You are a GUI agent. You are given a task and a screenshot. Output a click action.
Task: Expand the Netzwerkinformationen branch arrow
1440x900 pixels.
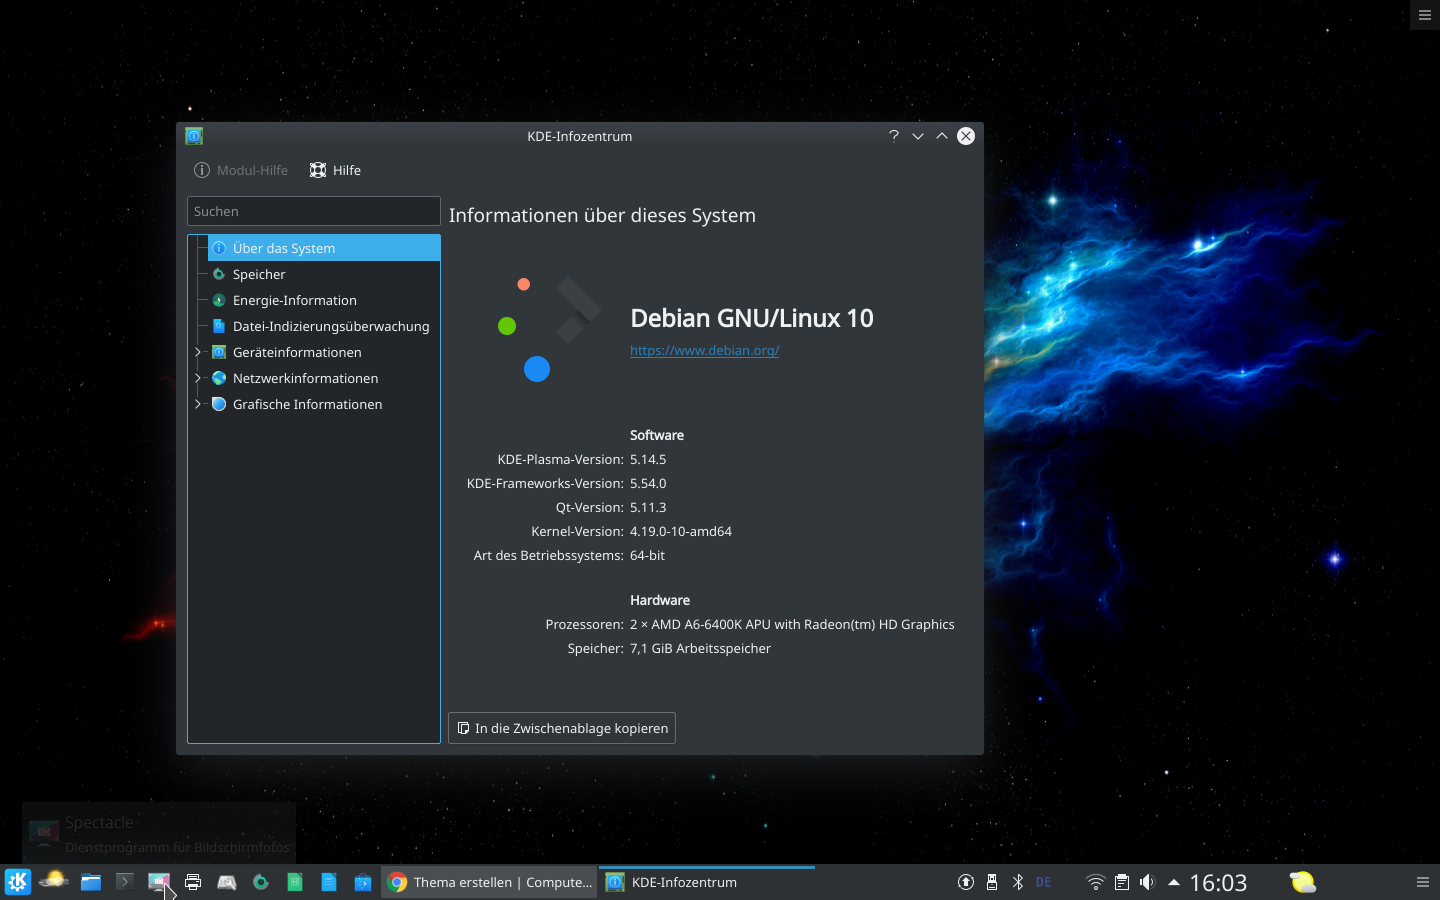(197, 378)
